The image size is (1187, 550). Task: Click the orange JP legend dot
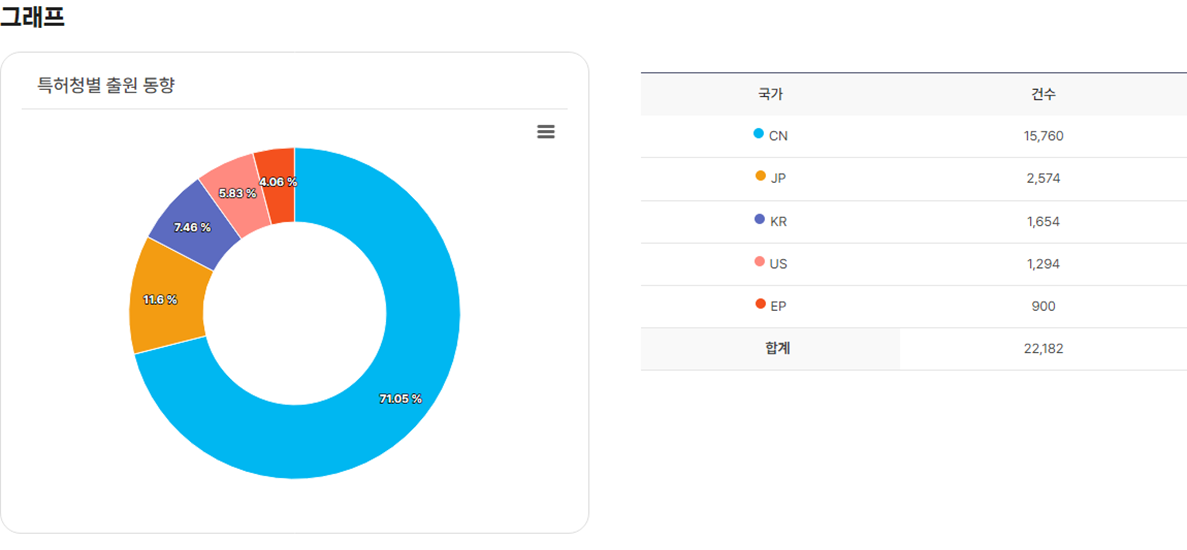(x=760, y=177)
